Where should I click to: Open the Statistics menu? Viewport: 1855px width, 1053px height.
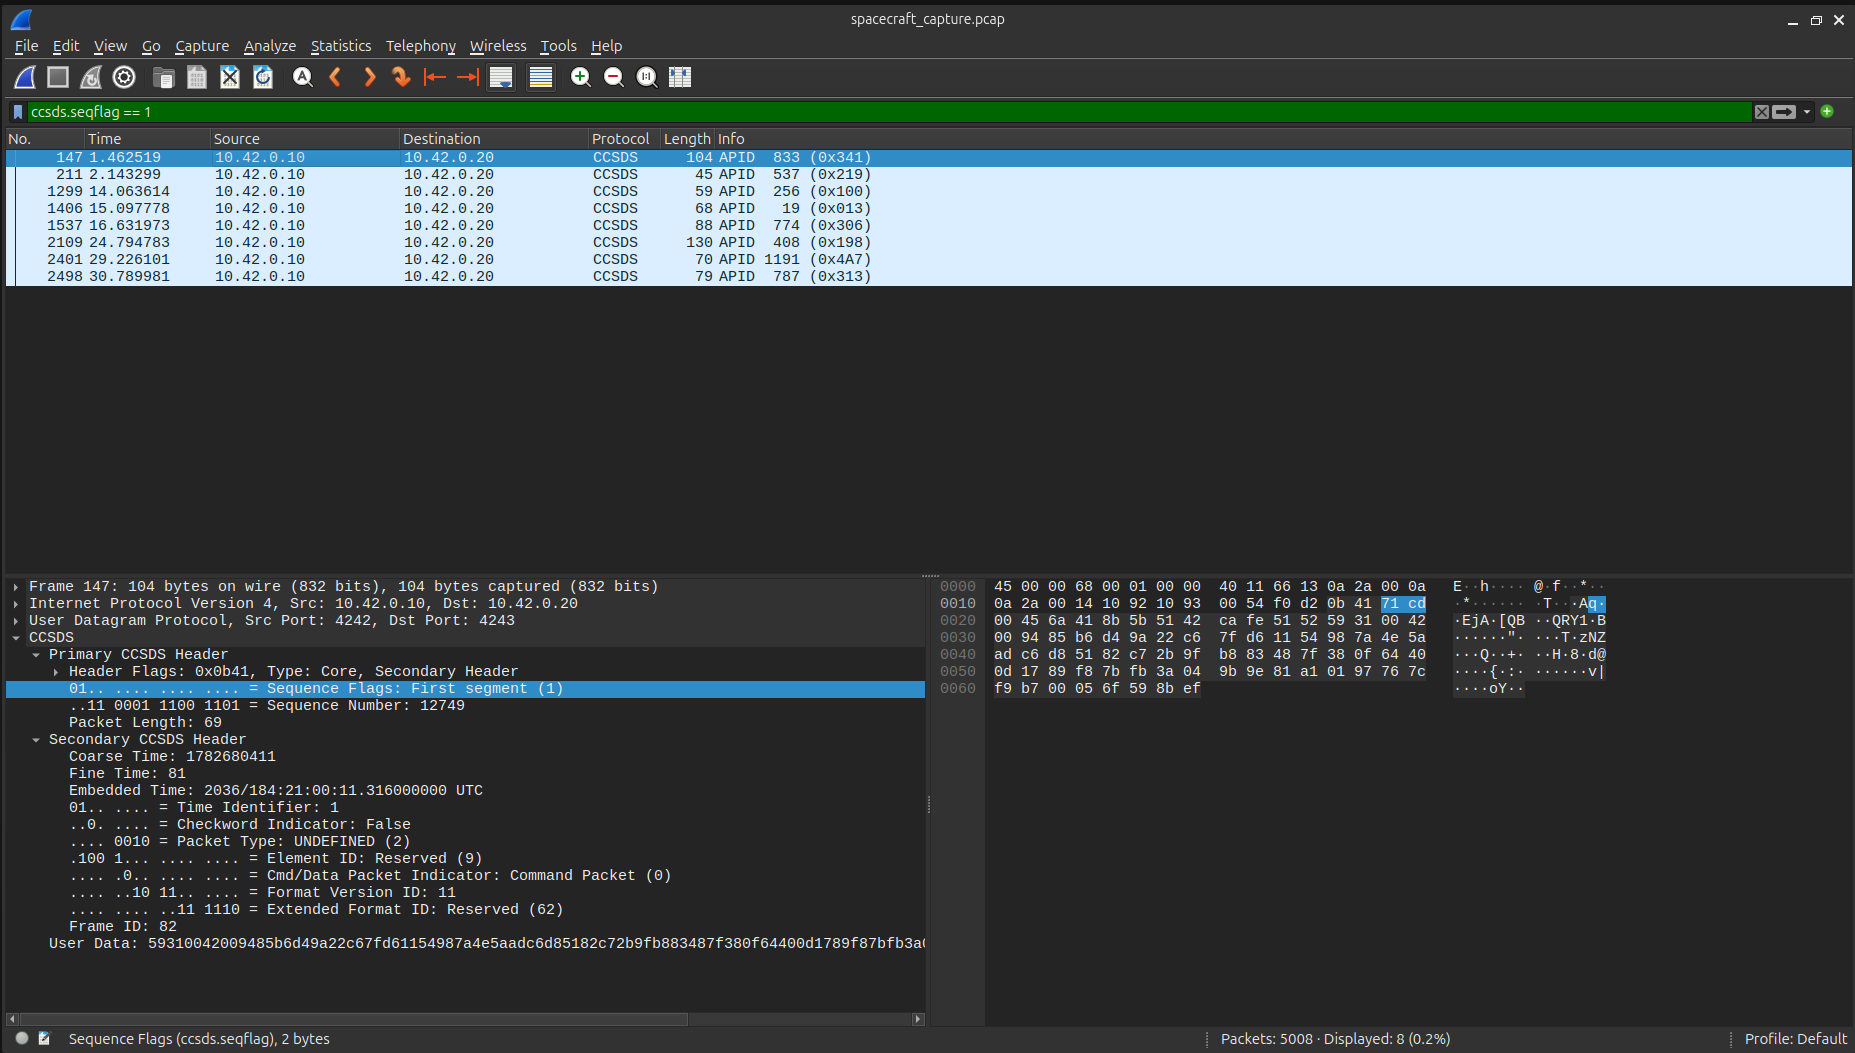(x=340, y=46)
